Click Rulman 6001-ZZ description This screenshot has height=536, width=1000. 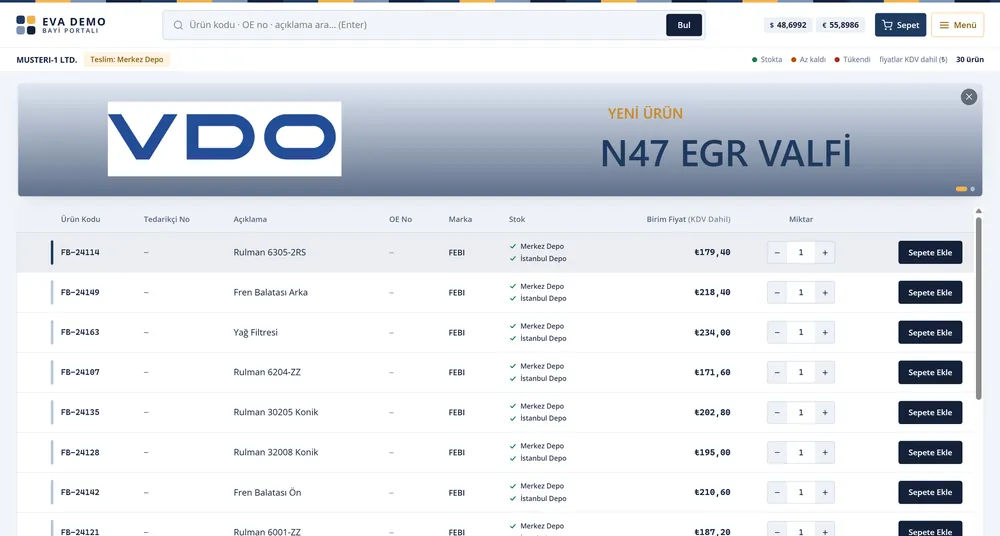[267, 532]
